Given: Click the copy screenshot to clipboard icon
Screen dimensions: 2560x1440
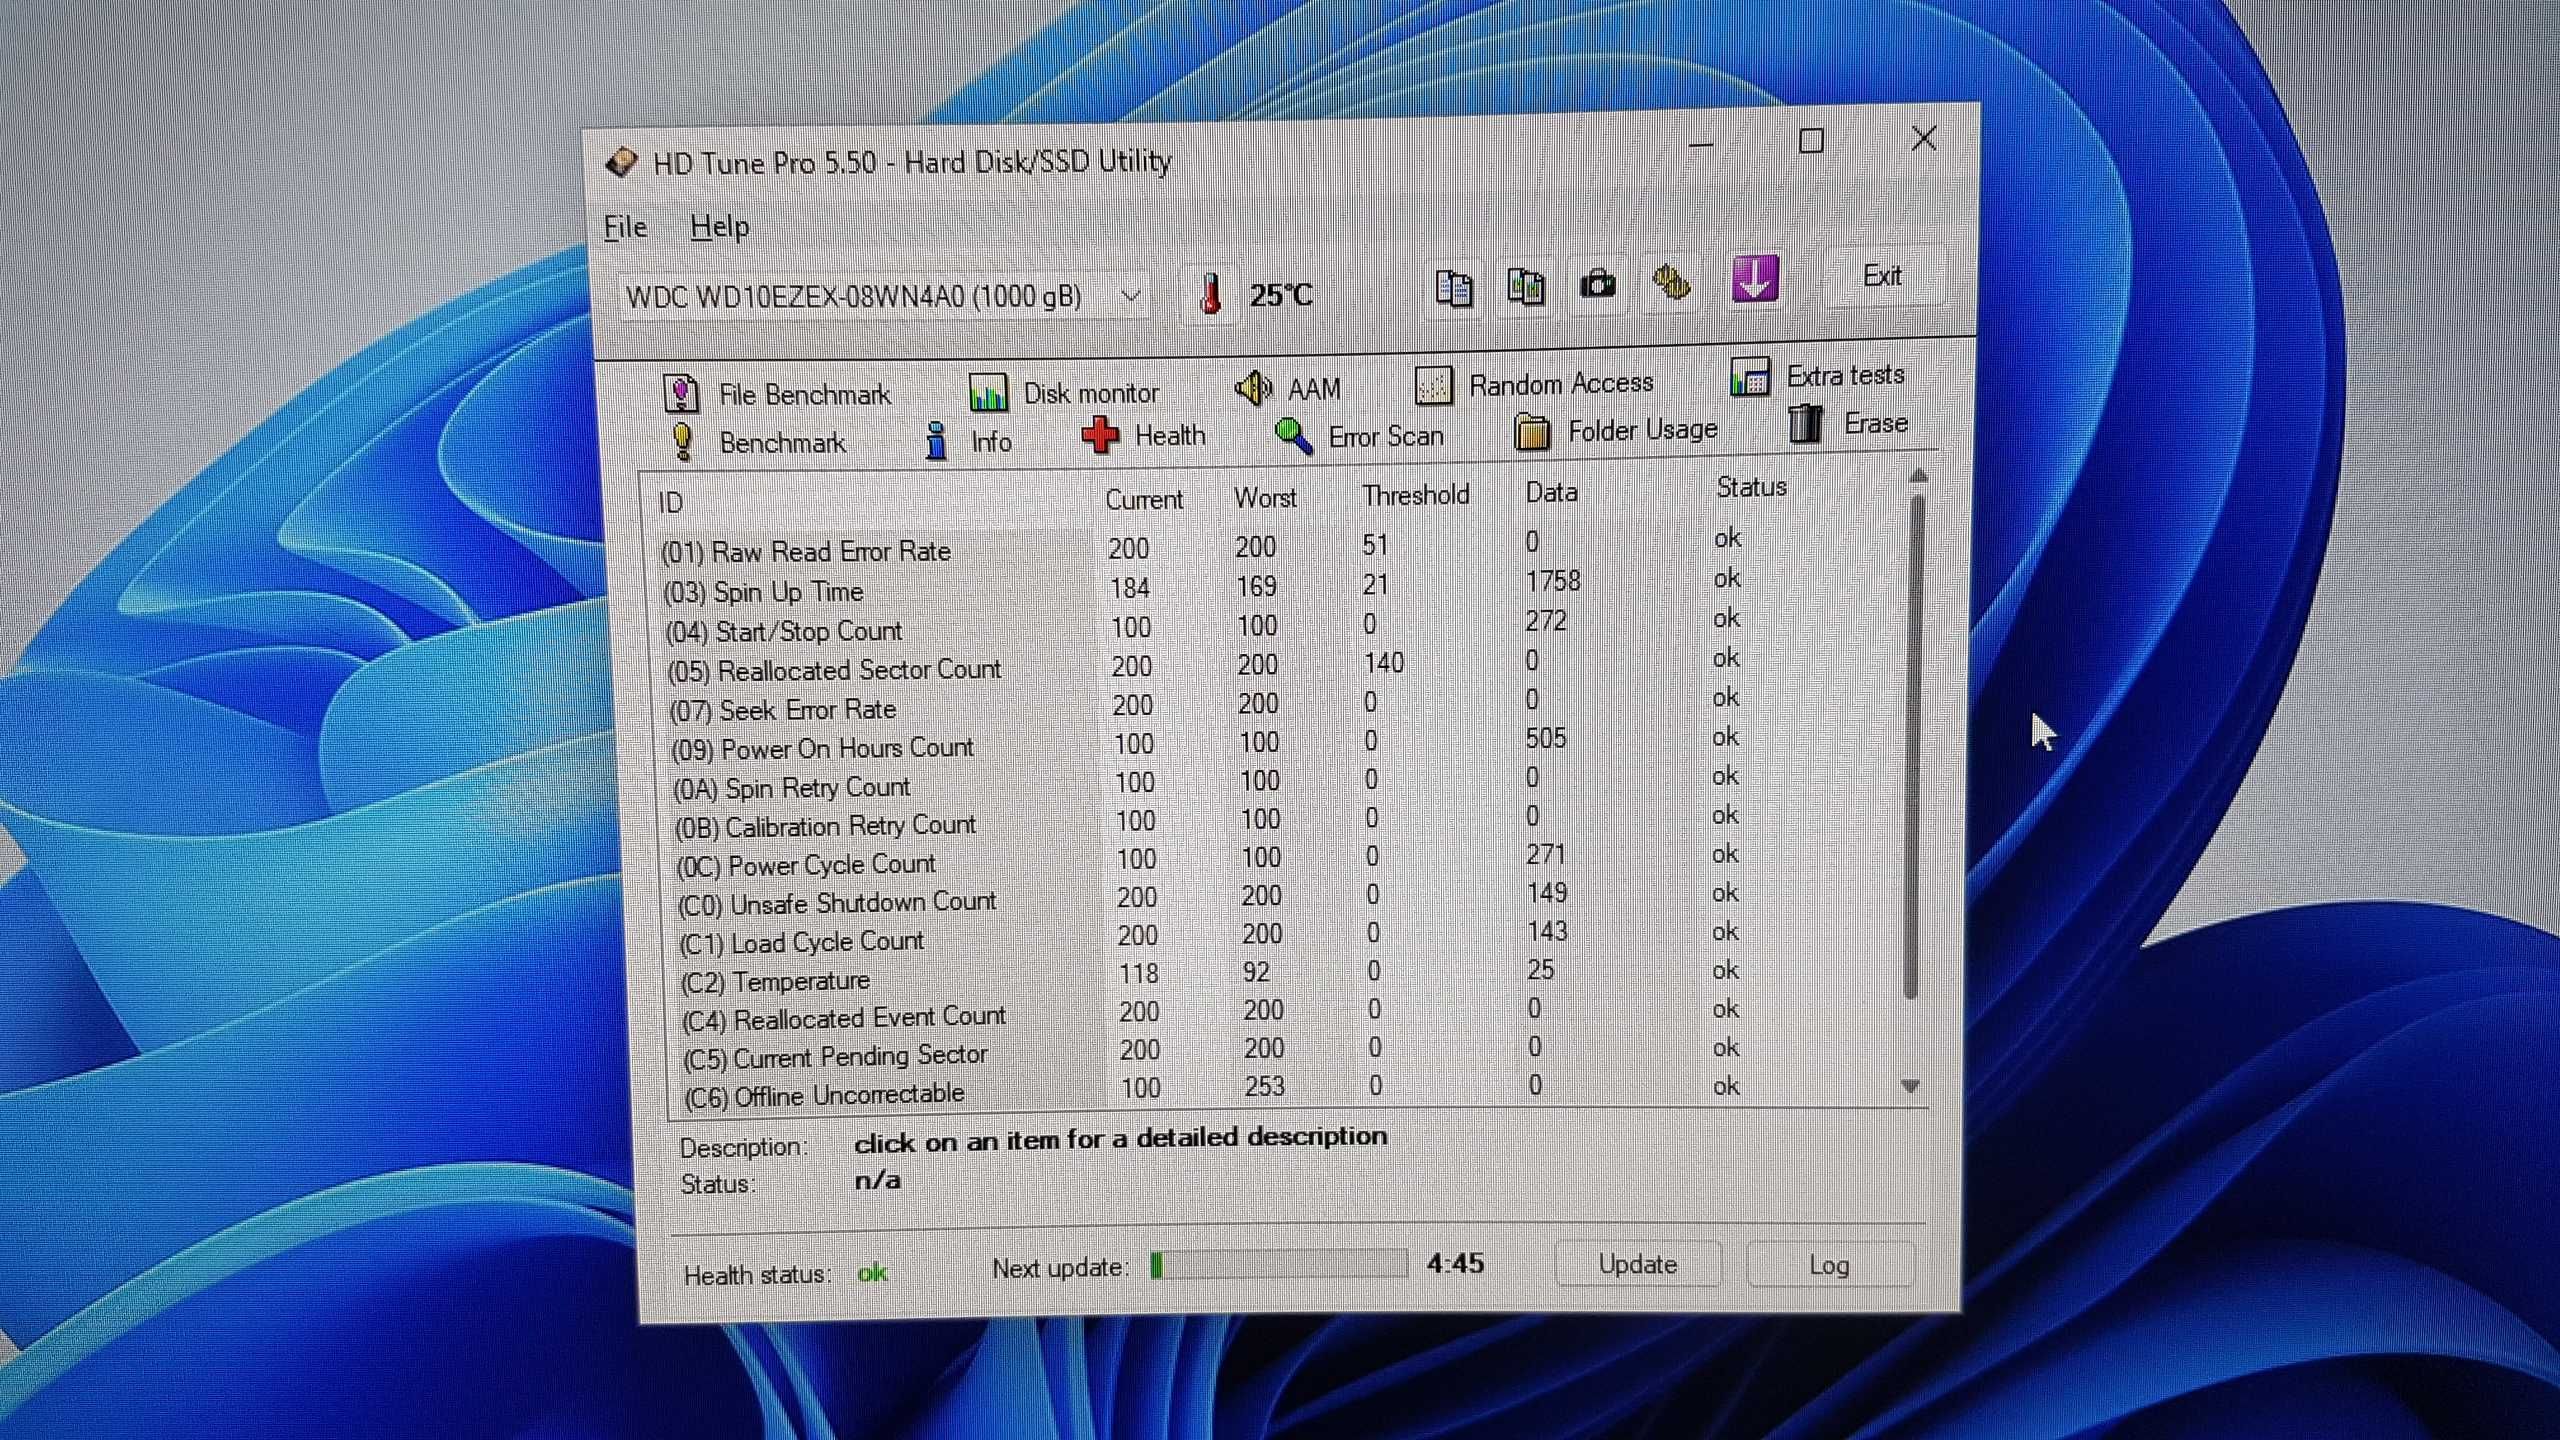Looking at the screenshot, I should [1526, 286].
